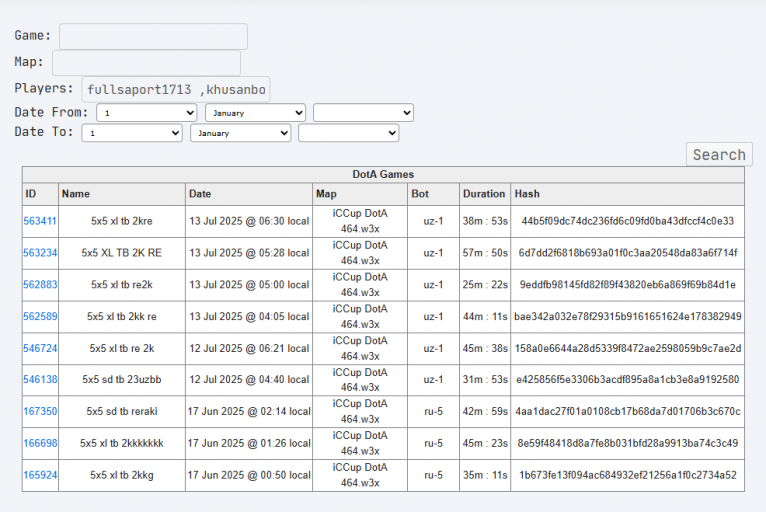The width and height of the screenshot is (766, 512).
Task: Click the Name column header
Action: pos(122,194)
